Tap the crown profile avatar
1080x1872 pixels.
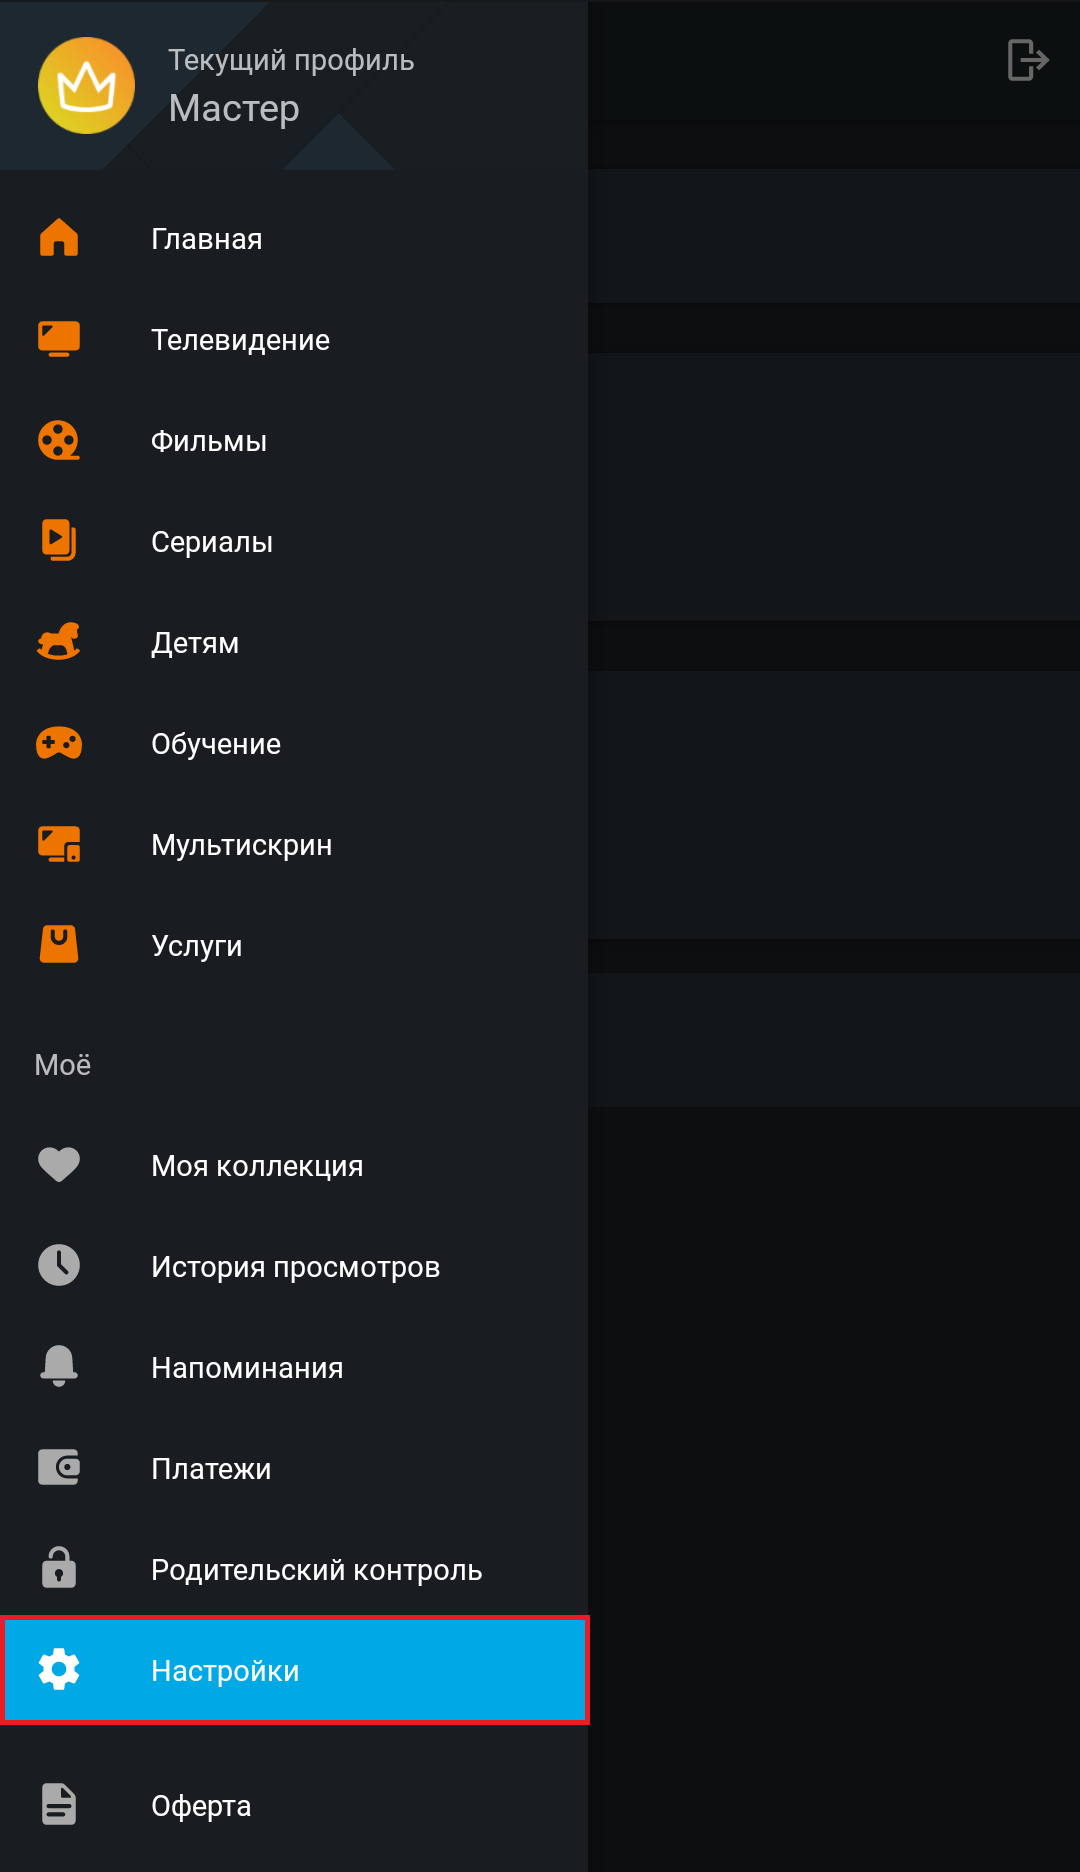coord(87,86)
